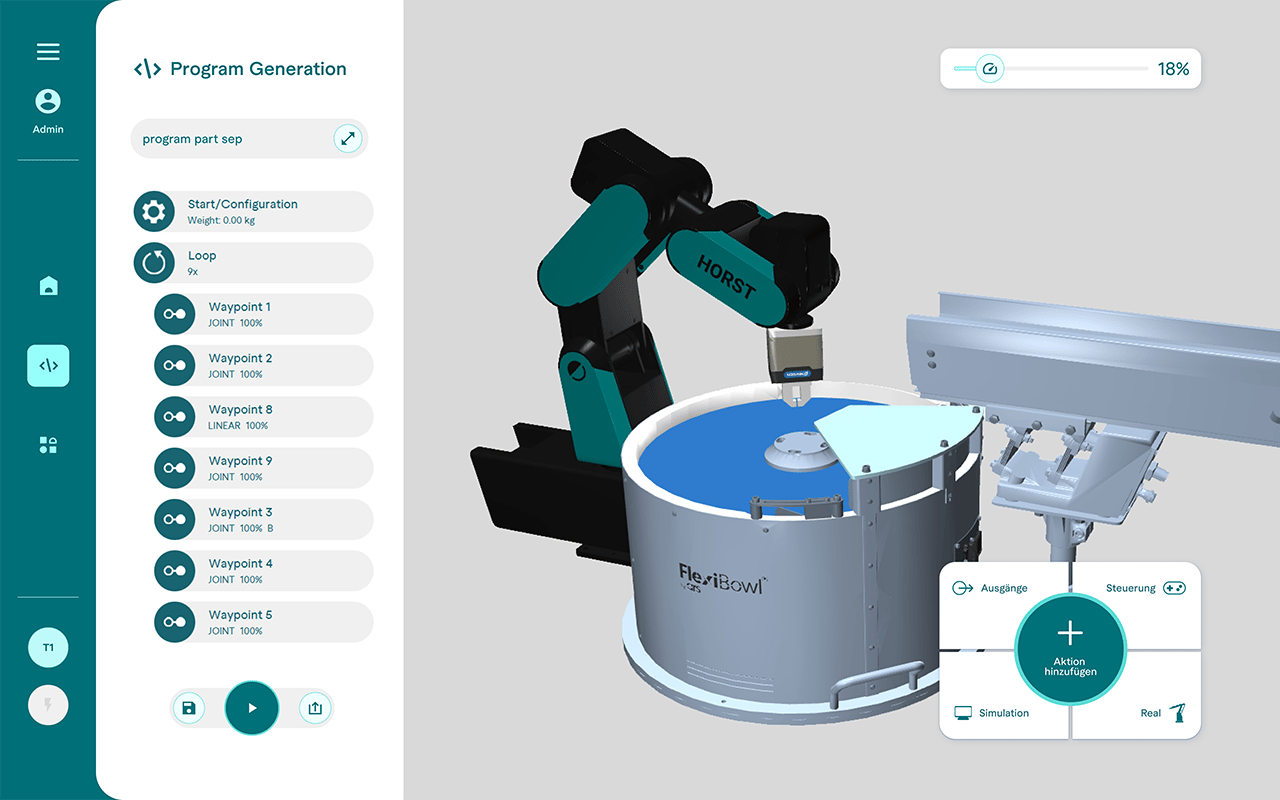This screenshot has width=1280, height=800.
Task: Click the speed slider track
Action: point(1051,69)
